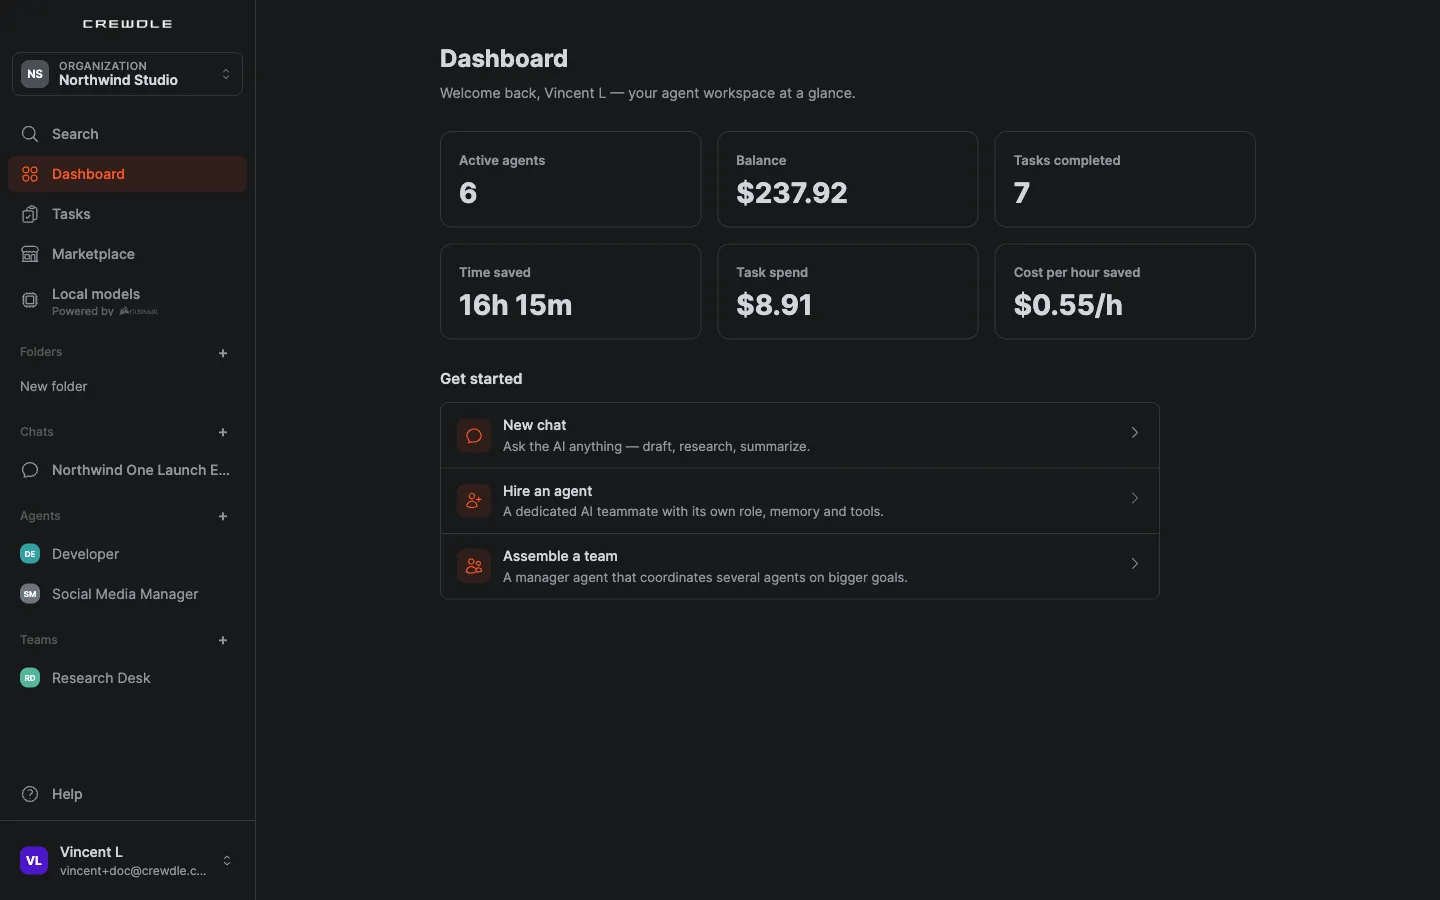Open the Northwind Studio organization switcher
The width and height of the screenshot is (1440, 900).
pyautogui.click(x=127, y=74)
